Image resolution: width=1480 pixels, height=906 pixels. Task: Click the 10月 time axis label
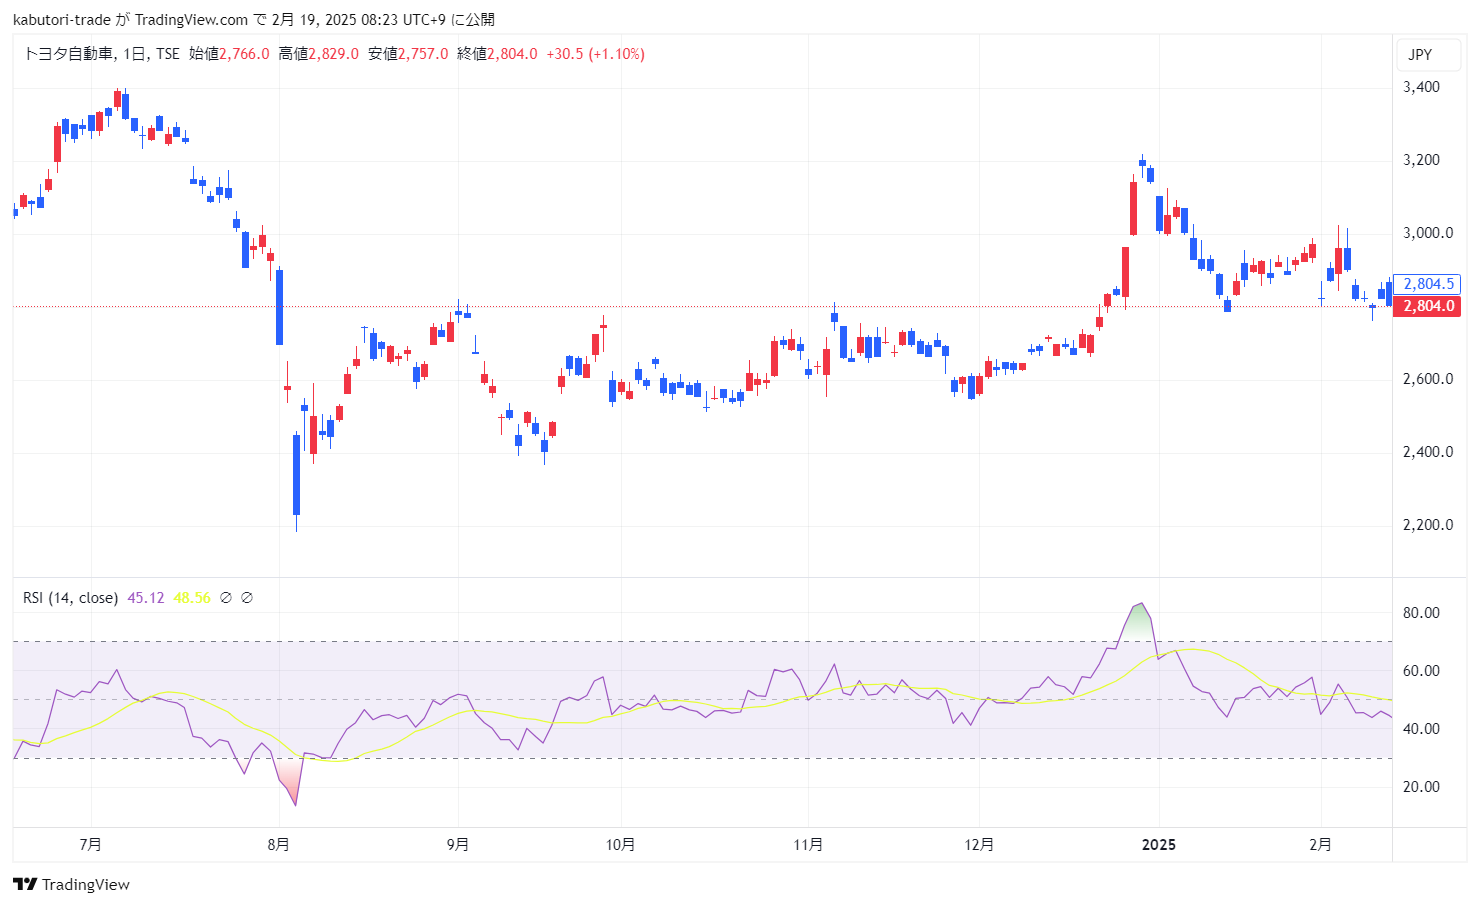[621, 845]
